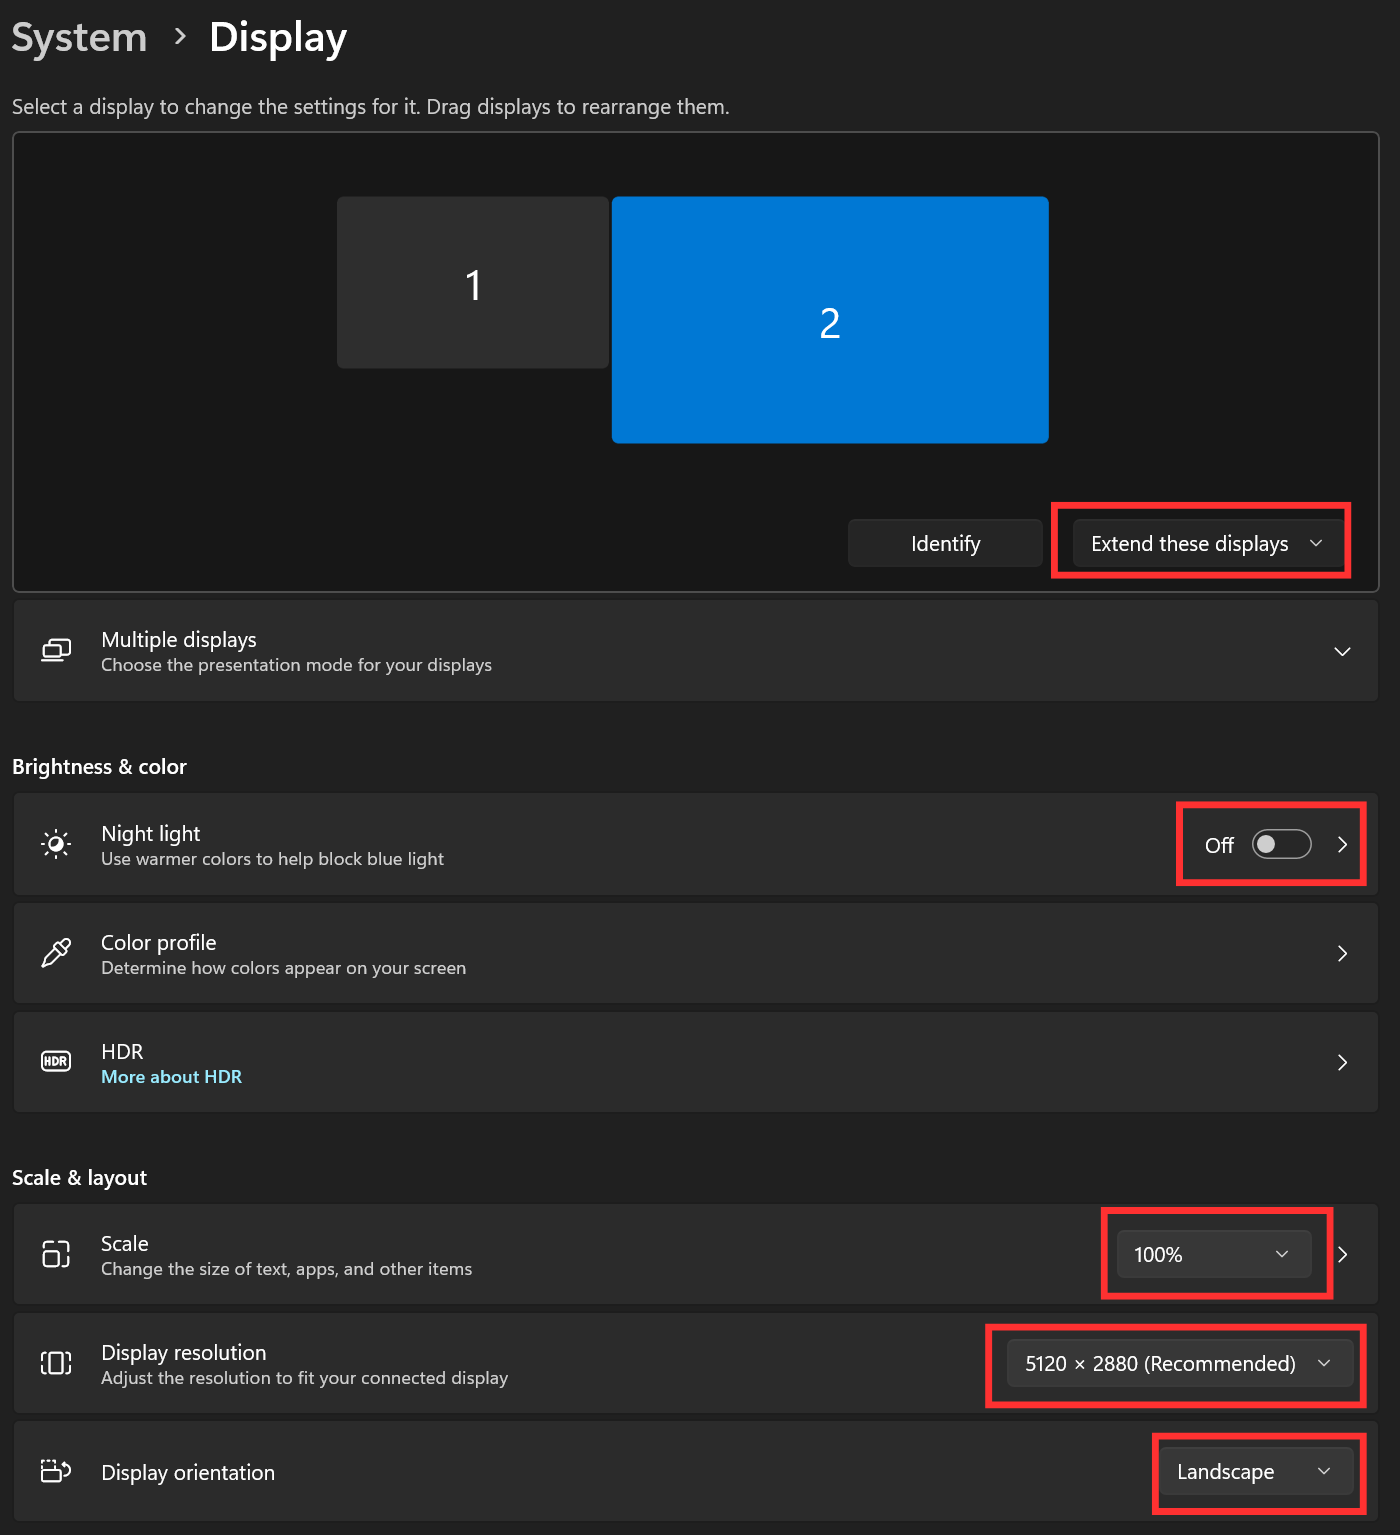Open the display resolution dropdown
The image size is (1400, 1535).
[x=1179, y=1363]
